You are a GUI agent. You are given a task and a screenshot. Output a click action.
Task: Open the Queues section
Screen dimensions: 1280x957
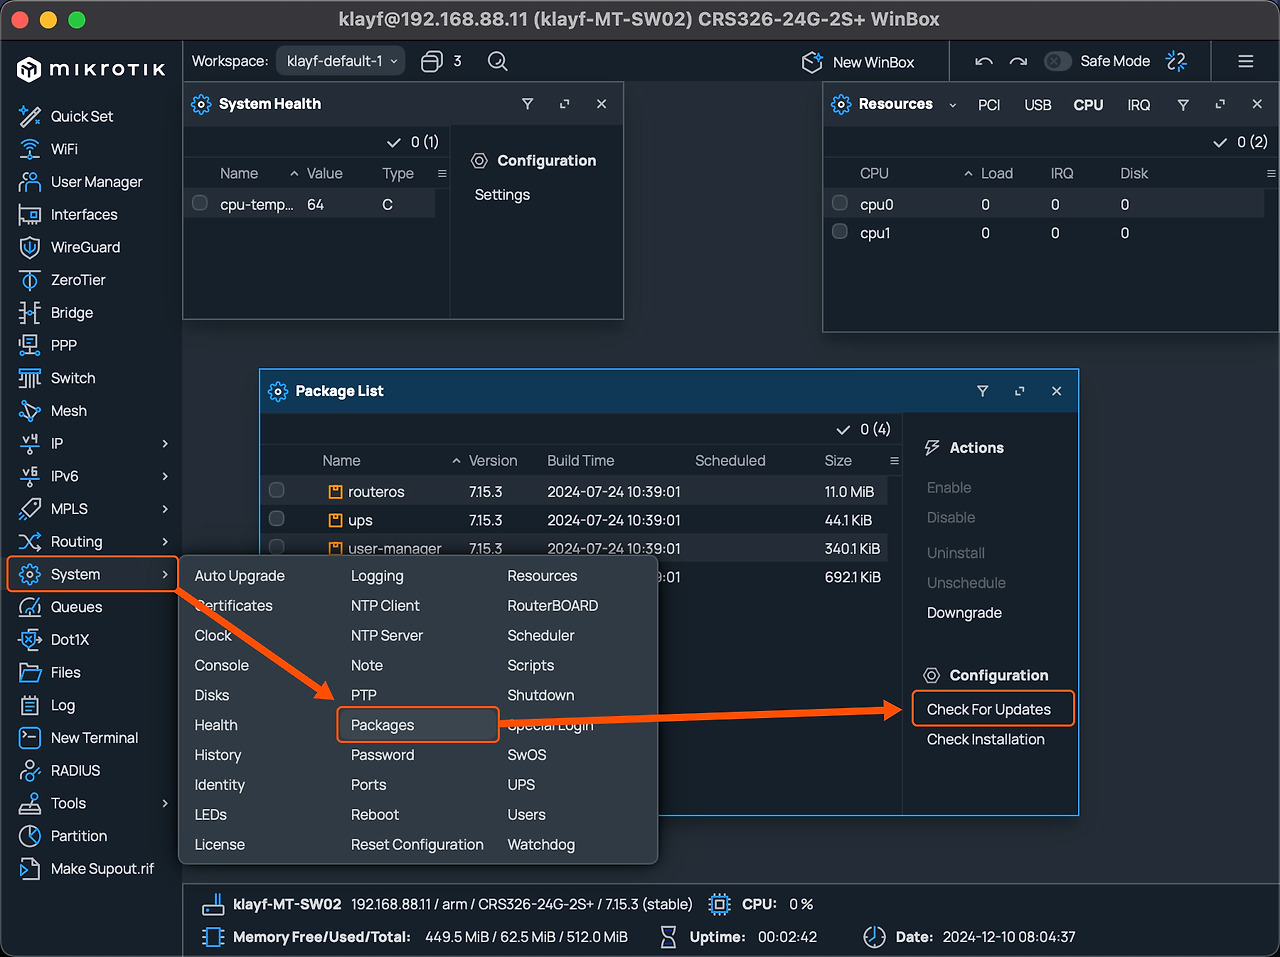pyautogui.click(x=76, y=607)
